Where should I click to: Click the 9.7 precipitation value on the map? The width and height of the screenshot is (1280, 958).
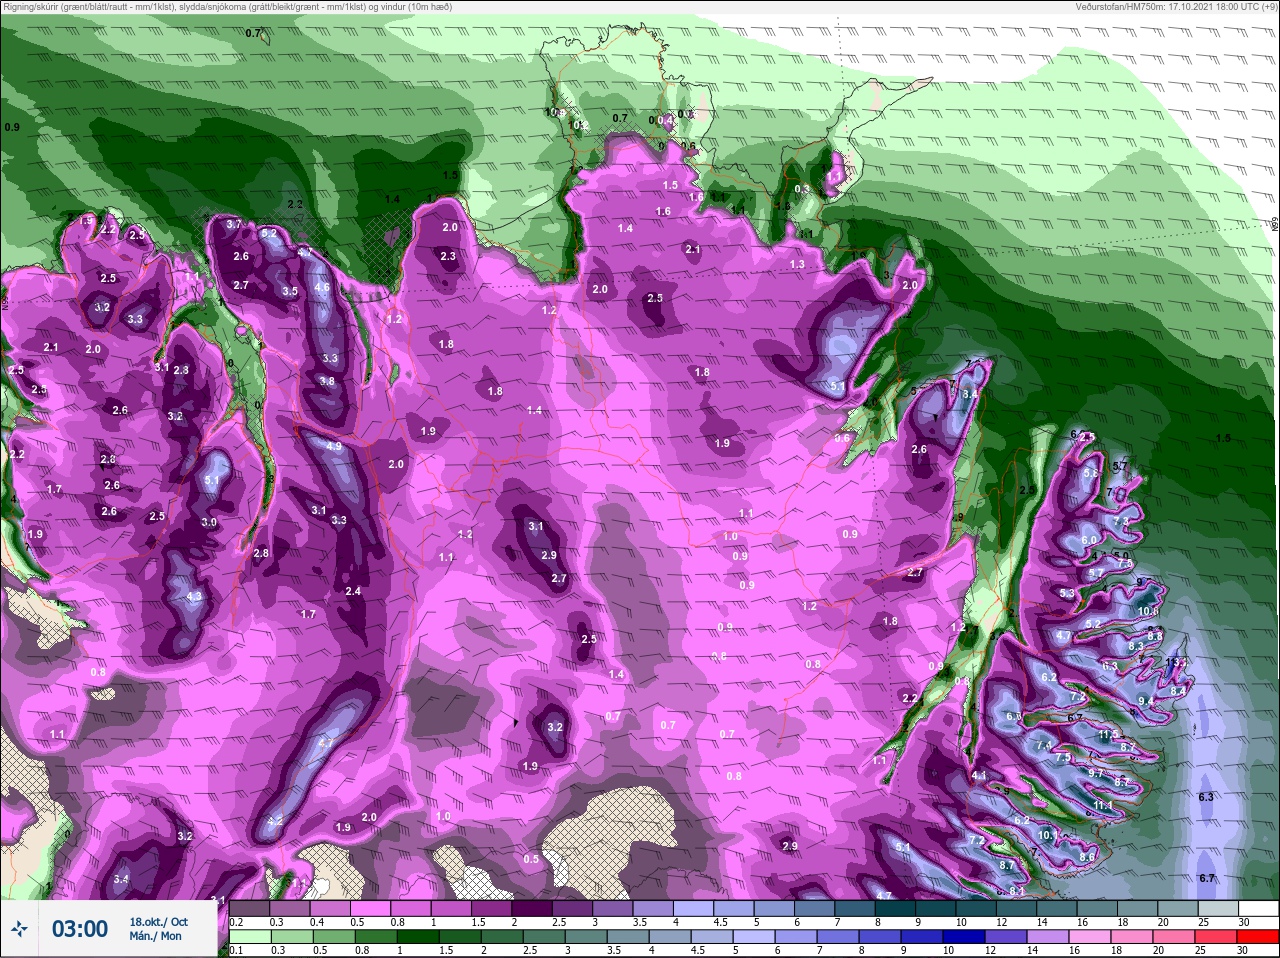pos(1096,773)
